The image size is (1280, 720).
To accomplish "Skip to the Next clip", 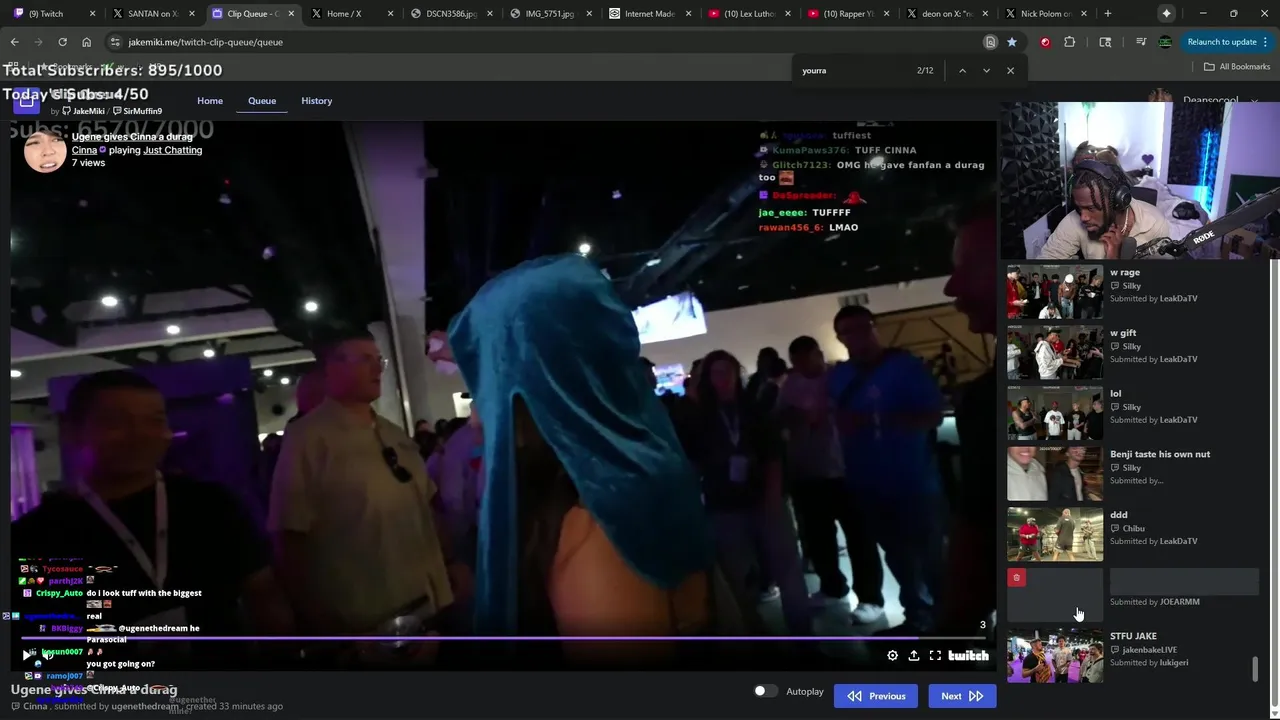I will (962, 696).
